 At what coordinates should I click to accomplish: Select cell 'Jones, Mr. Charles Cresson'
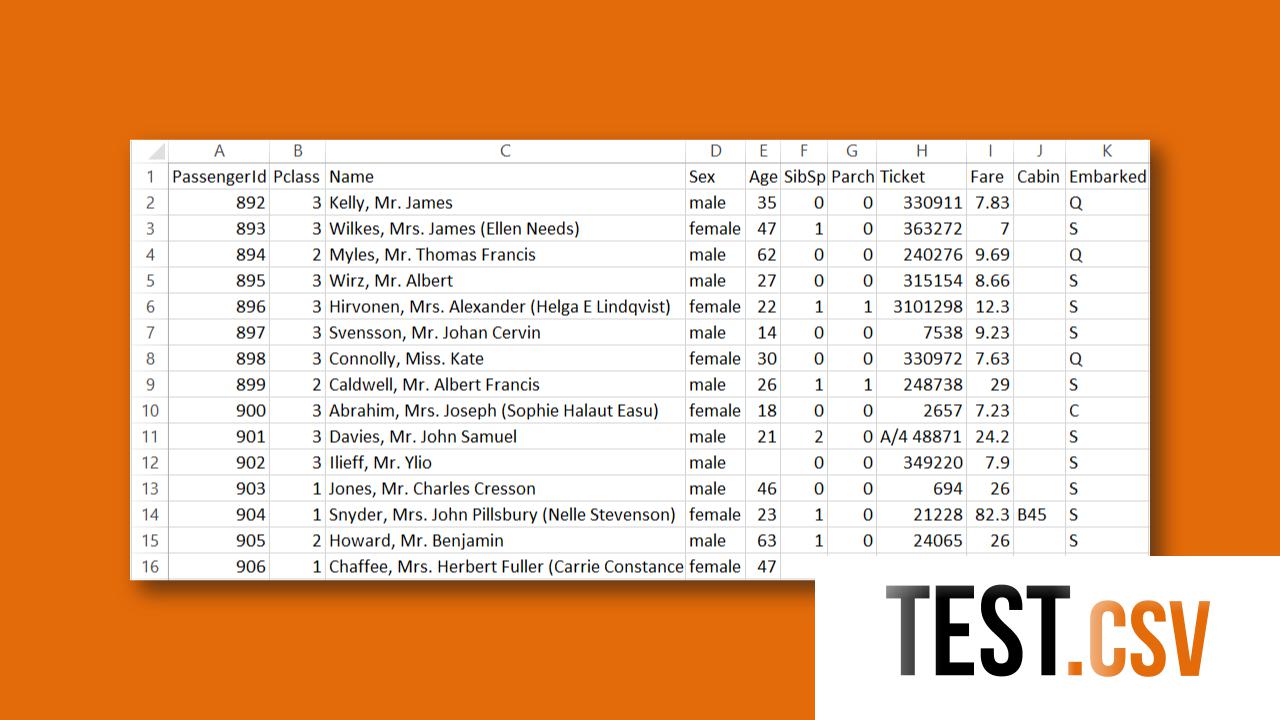[505, 488]
